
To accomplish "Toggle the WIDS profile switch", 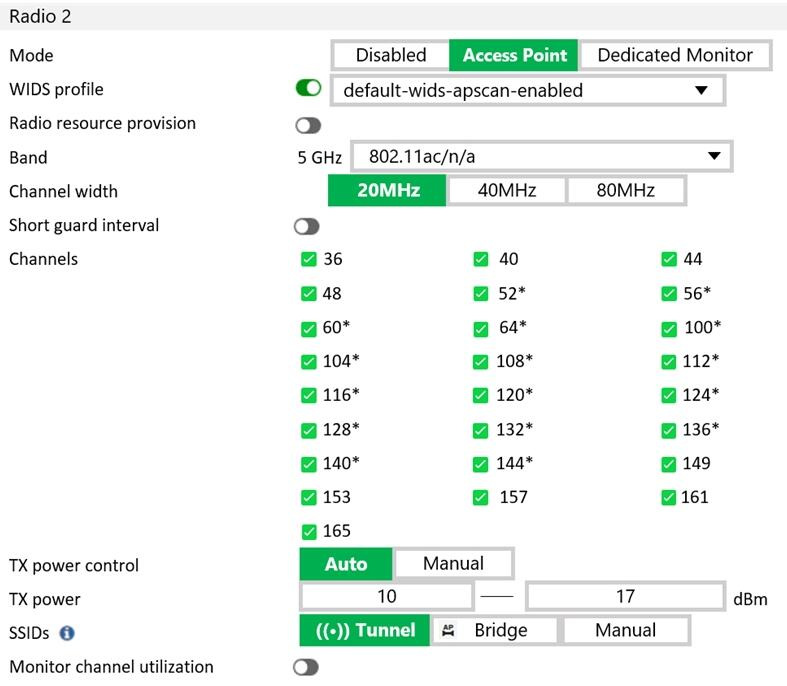I will click(x=308, y=89).
